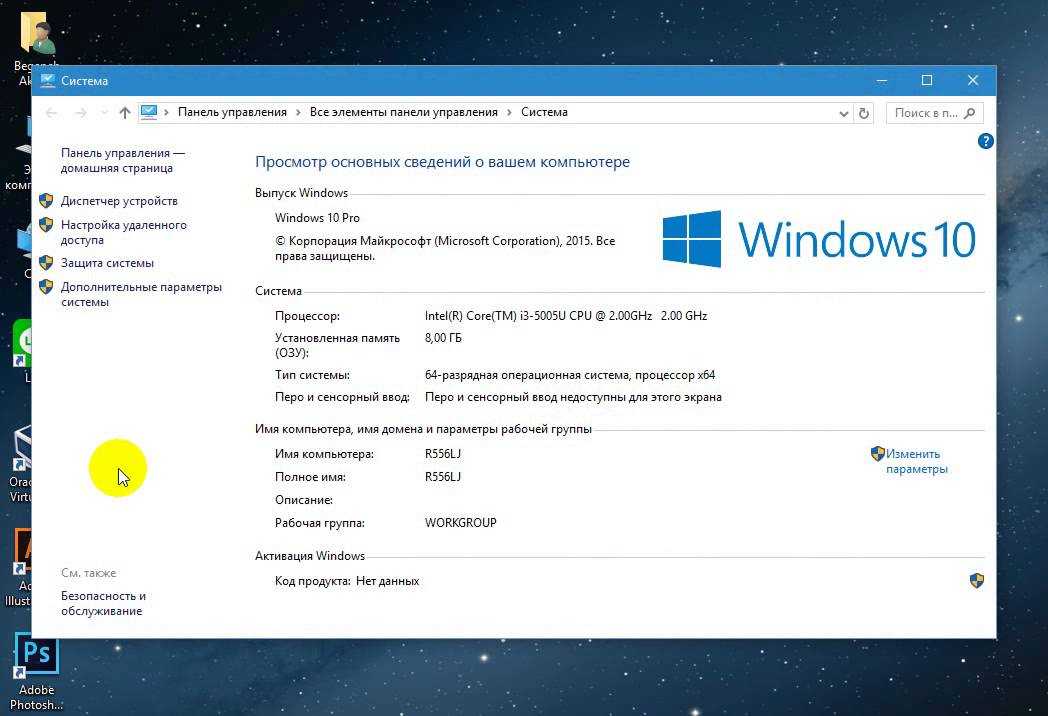Click the 8,00 ГБ memory value
The image size is (1048, 716).
point(443,338)
